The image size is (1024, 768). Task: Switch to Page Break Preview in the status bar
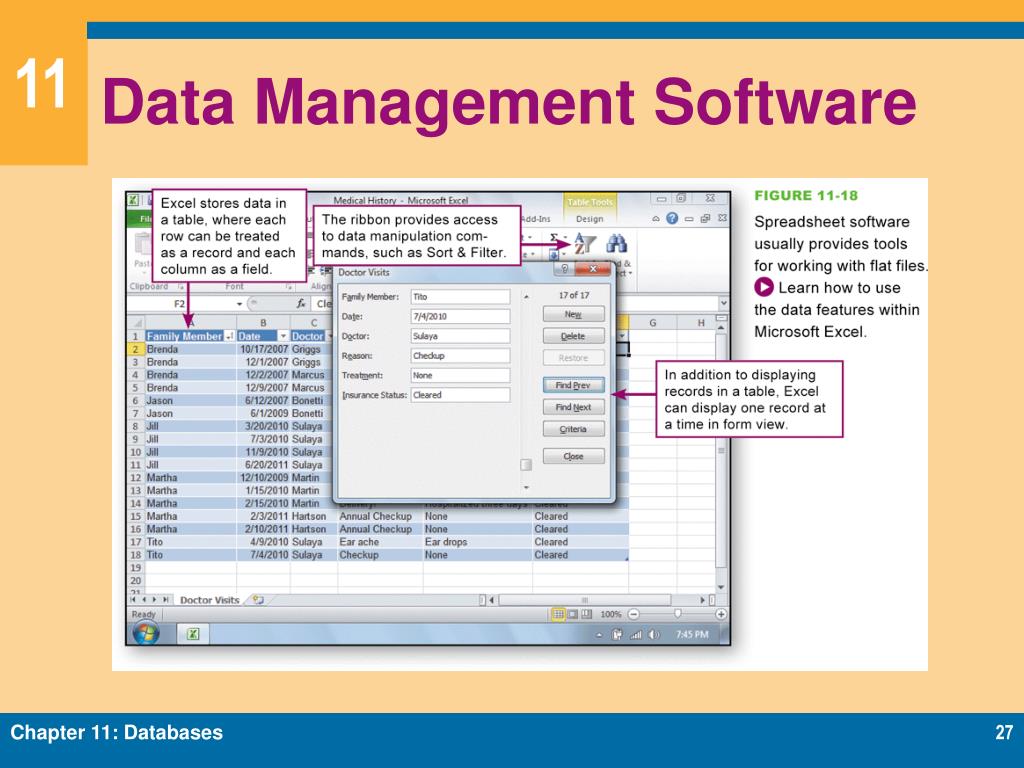(586, 614)
